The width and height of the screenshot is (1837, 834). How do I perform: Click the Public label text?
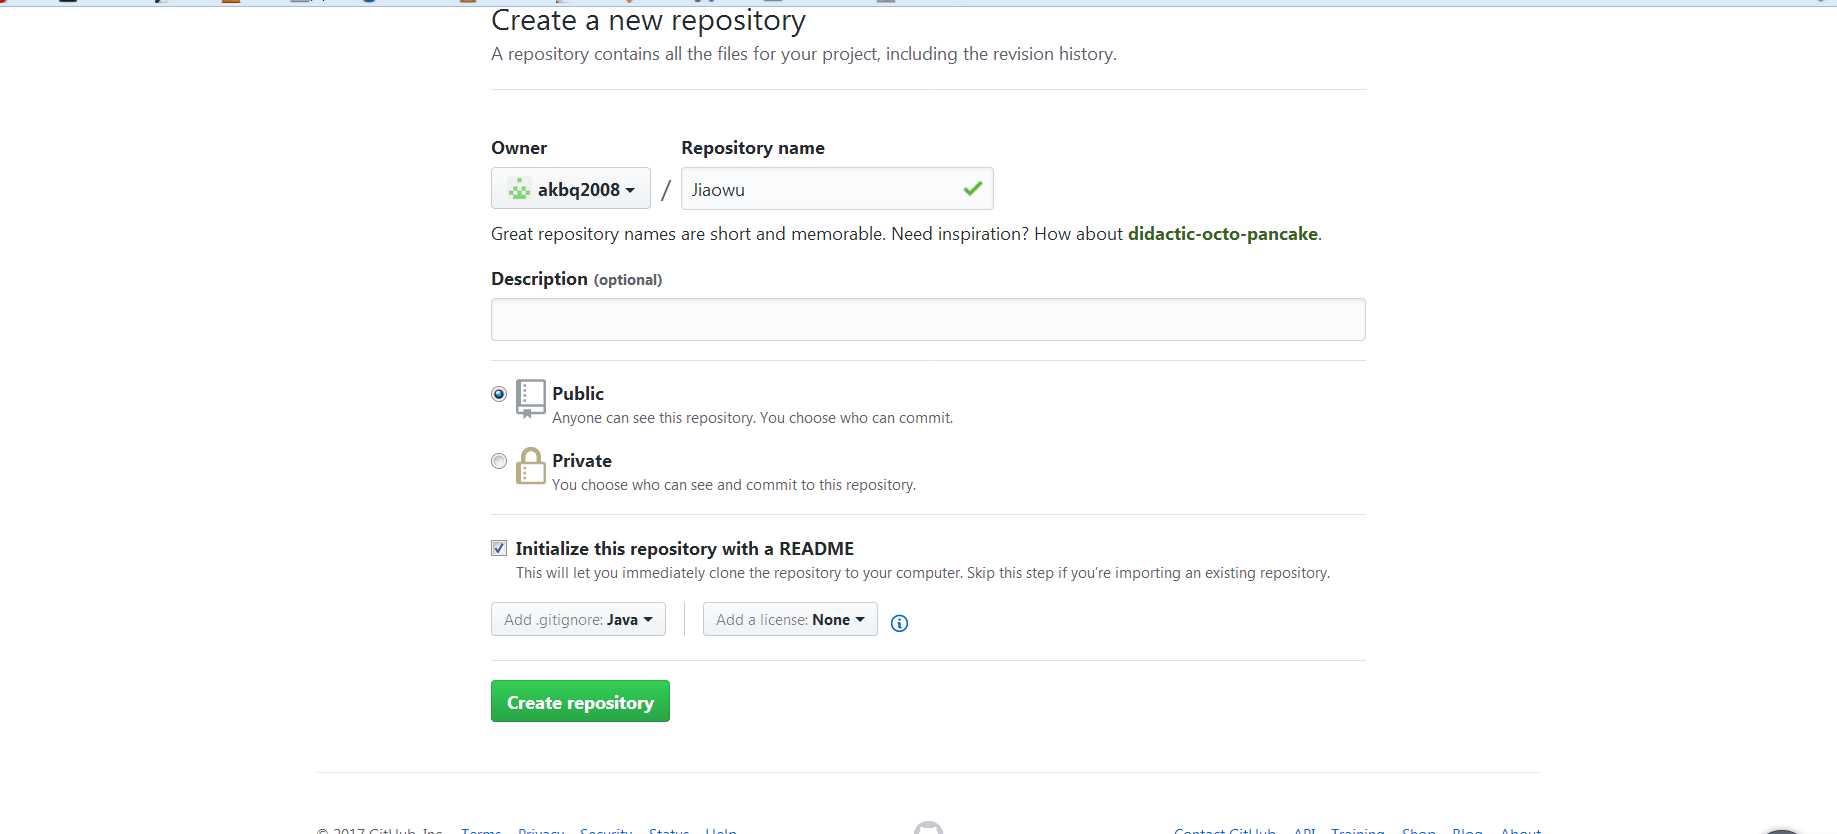point(578,394)
